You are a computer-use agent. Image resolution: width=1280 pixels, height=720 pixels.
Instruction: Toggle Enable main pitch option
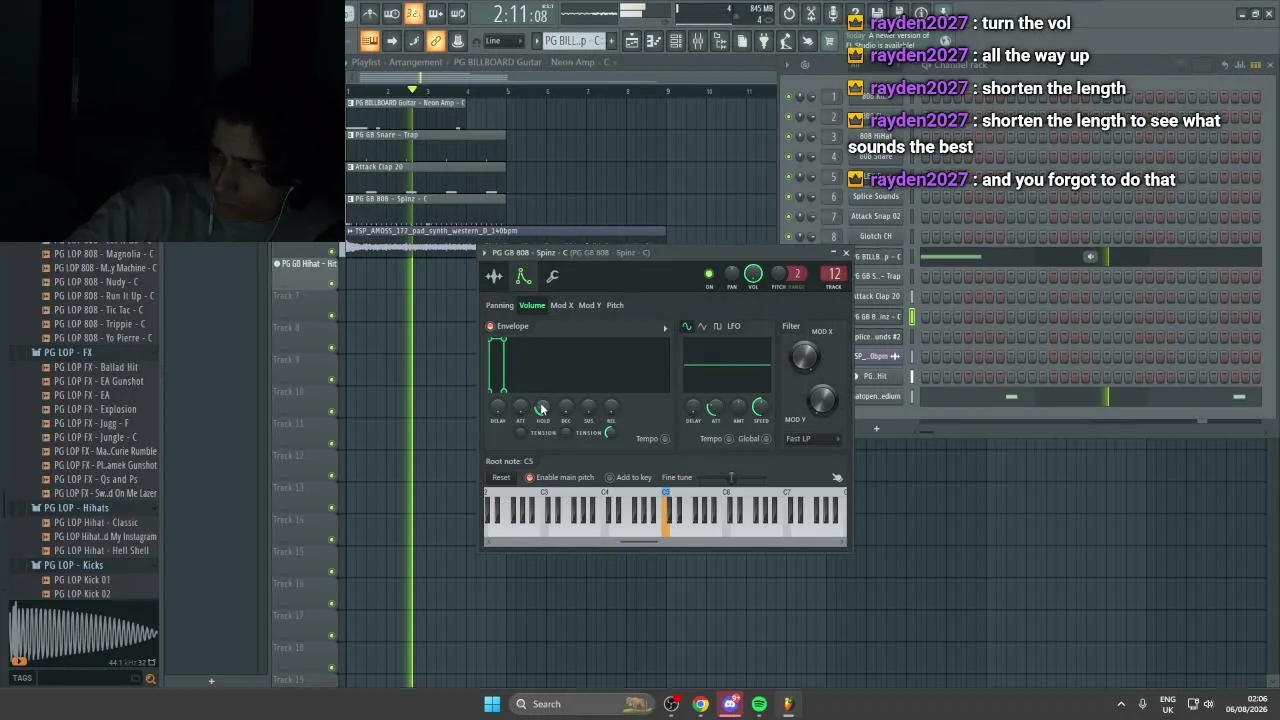[529, 478]
